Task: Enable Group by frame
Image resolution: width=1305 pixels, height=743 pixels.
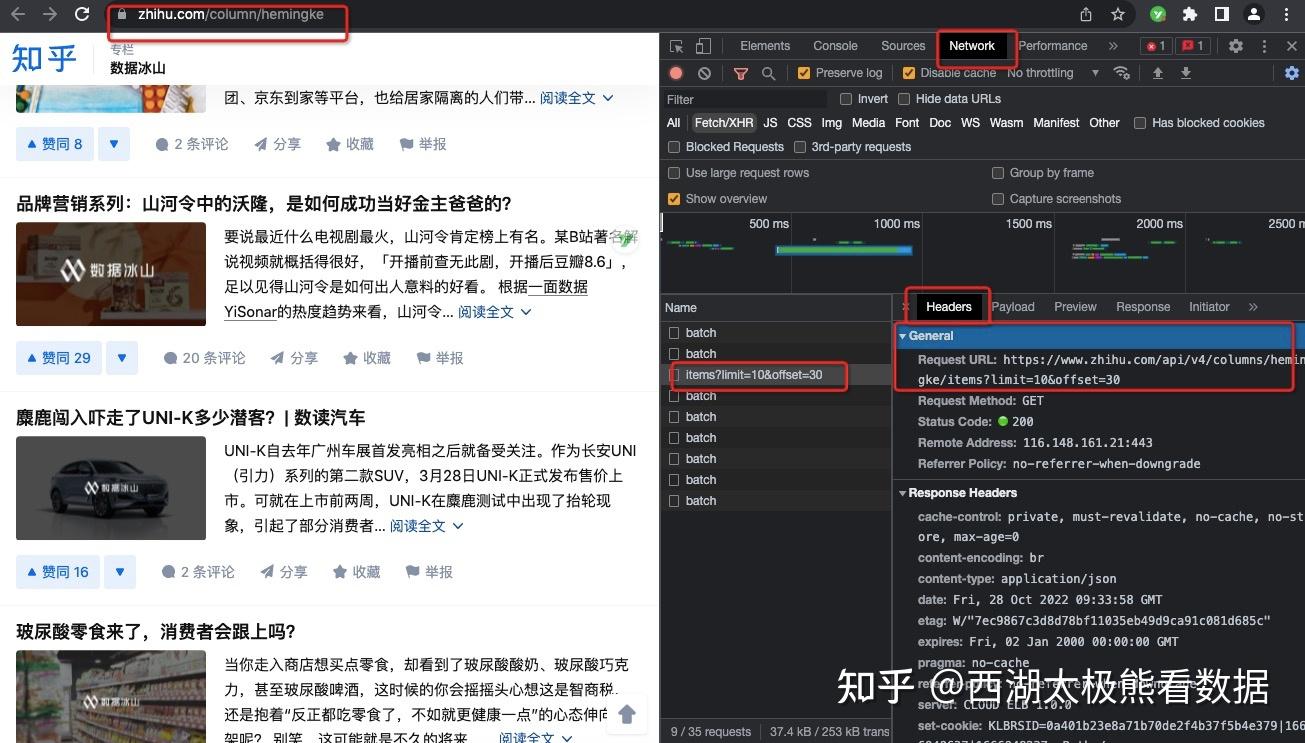Action: (x=998, y=173)
